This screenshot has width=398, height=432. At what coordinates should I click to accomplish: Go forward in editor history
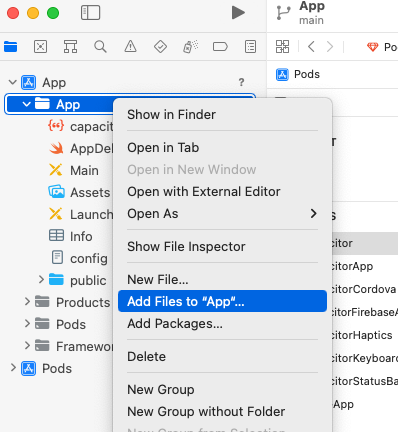click(330, 47)
